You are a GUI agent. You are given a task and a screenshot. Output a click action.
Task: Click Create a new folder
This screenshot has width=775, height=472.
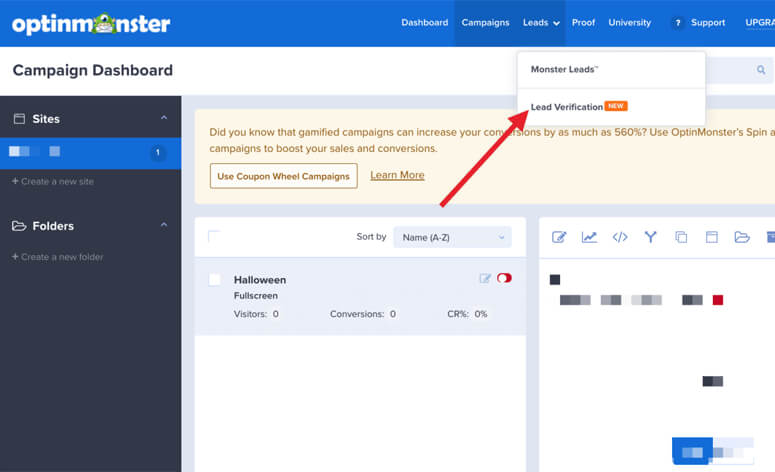[58, 257]
